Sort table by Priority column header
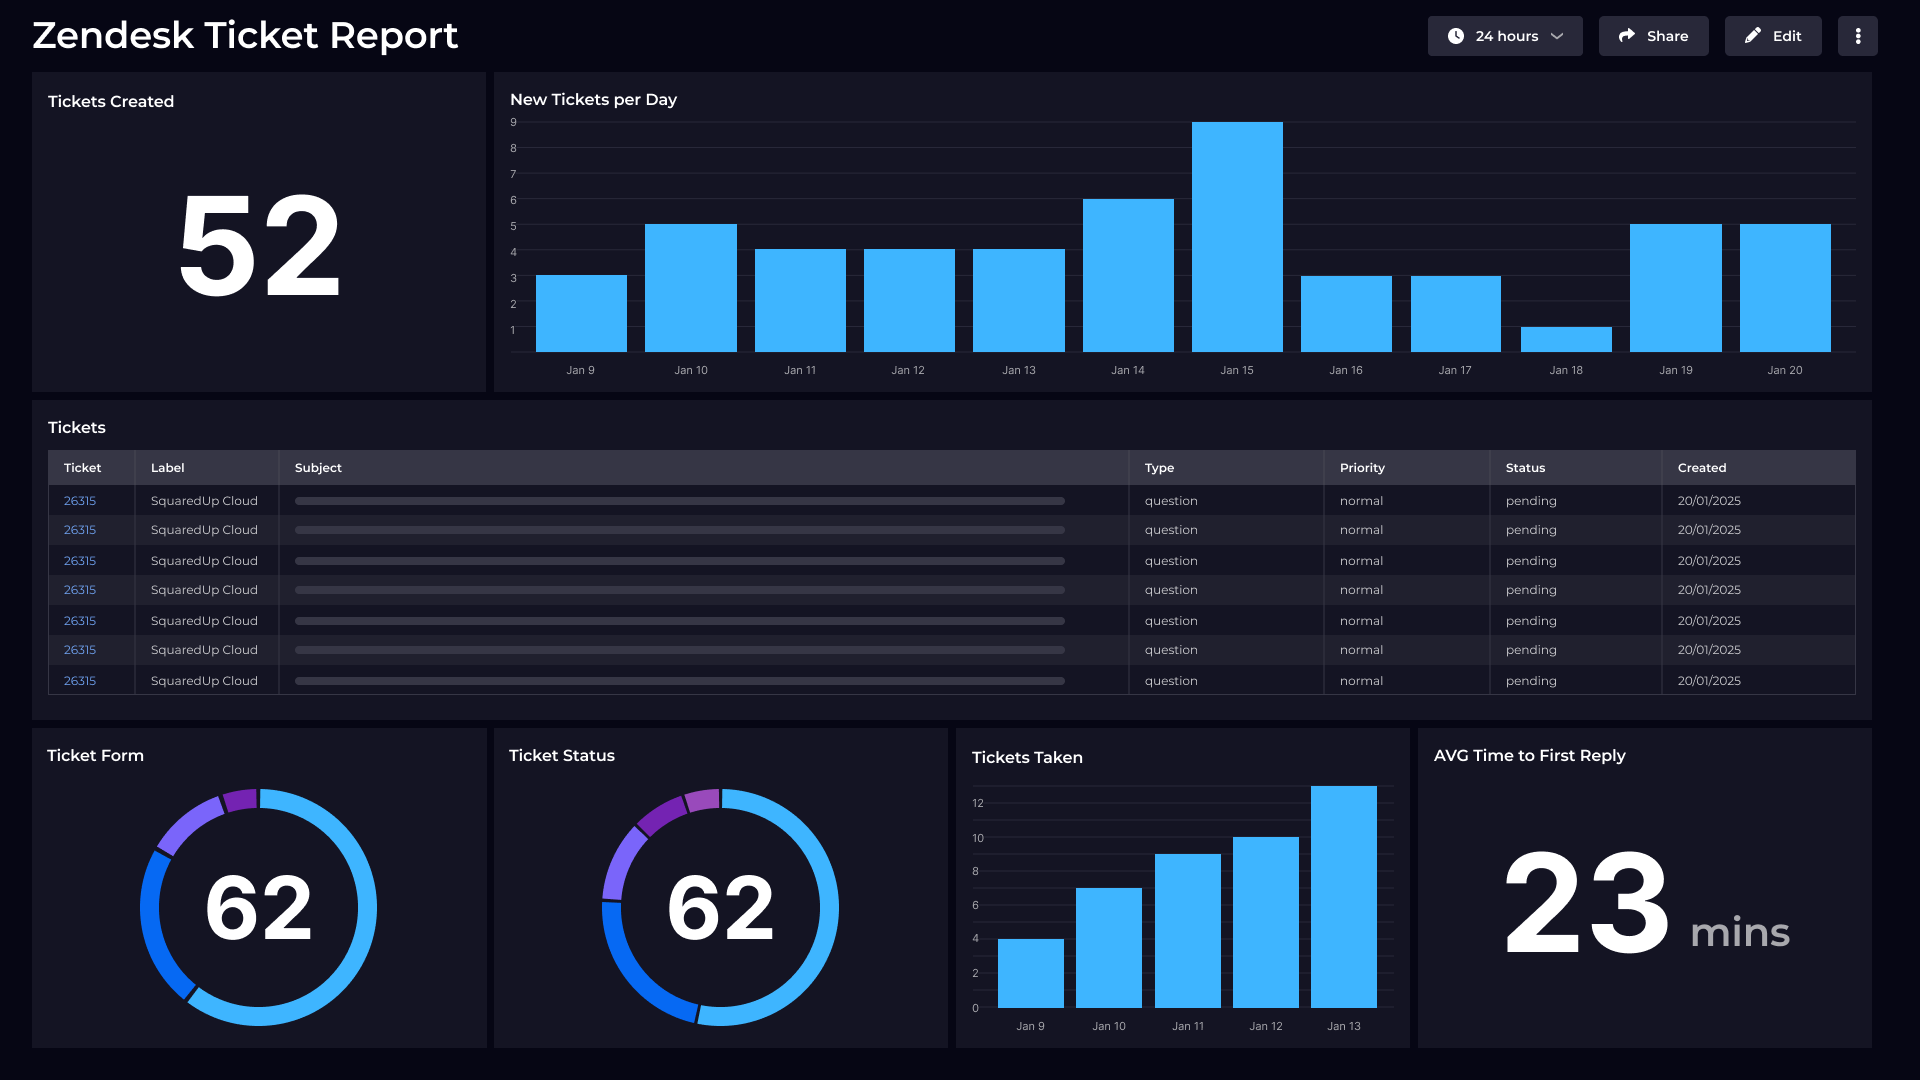The height and width of the screenshot is (1080, 1920). 1362,468
